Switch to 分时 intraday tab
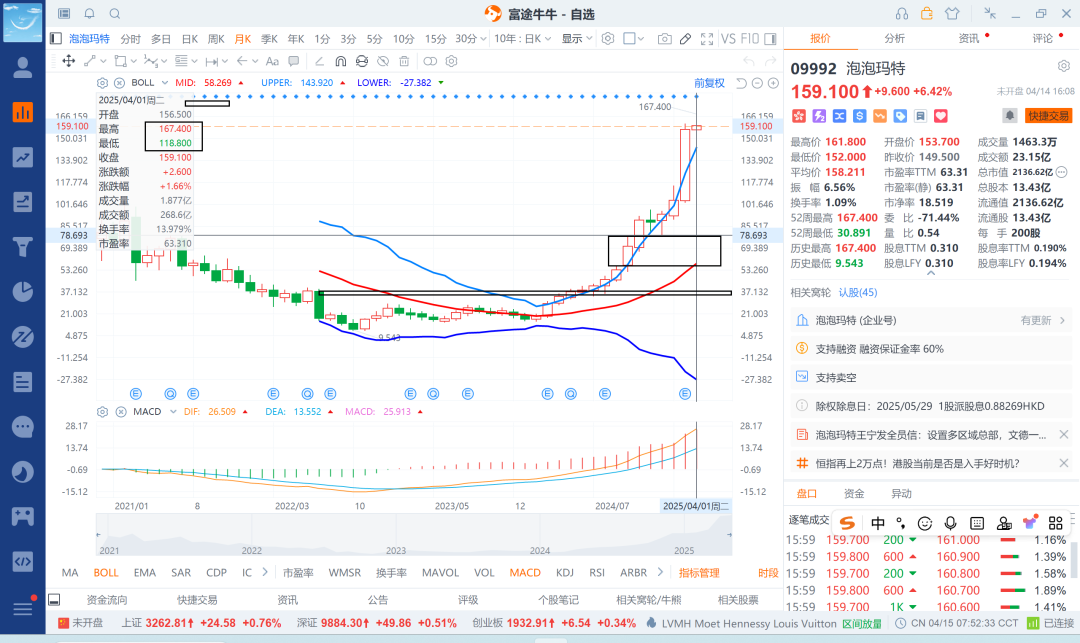 130,39
